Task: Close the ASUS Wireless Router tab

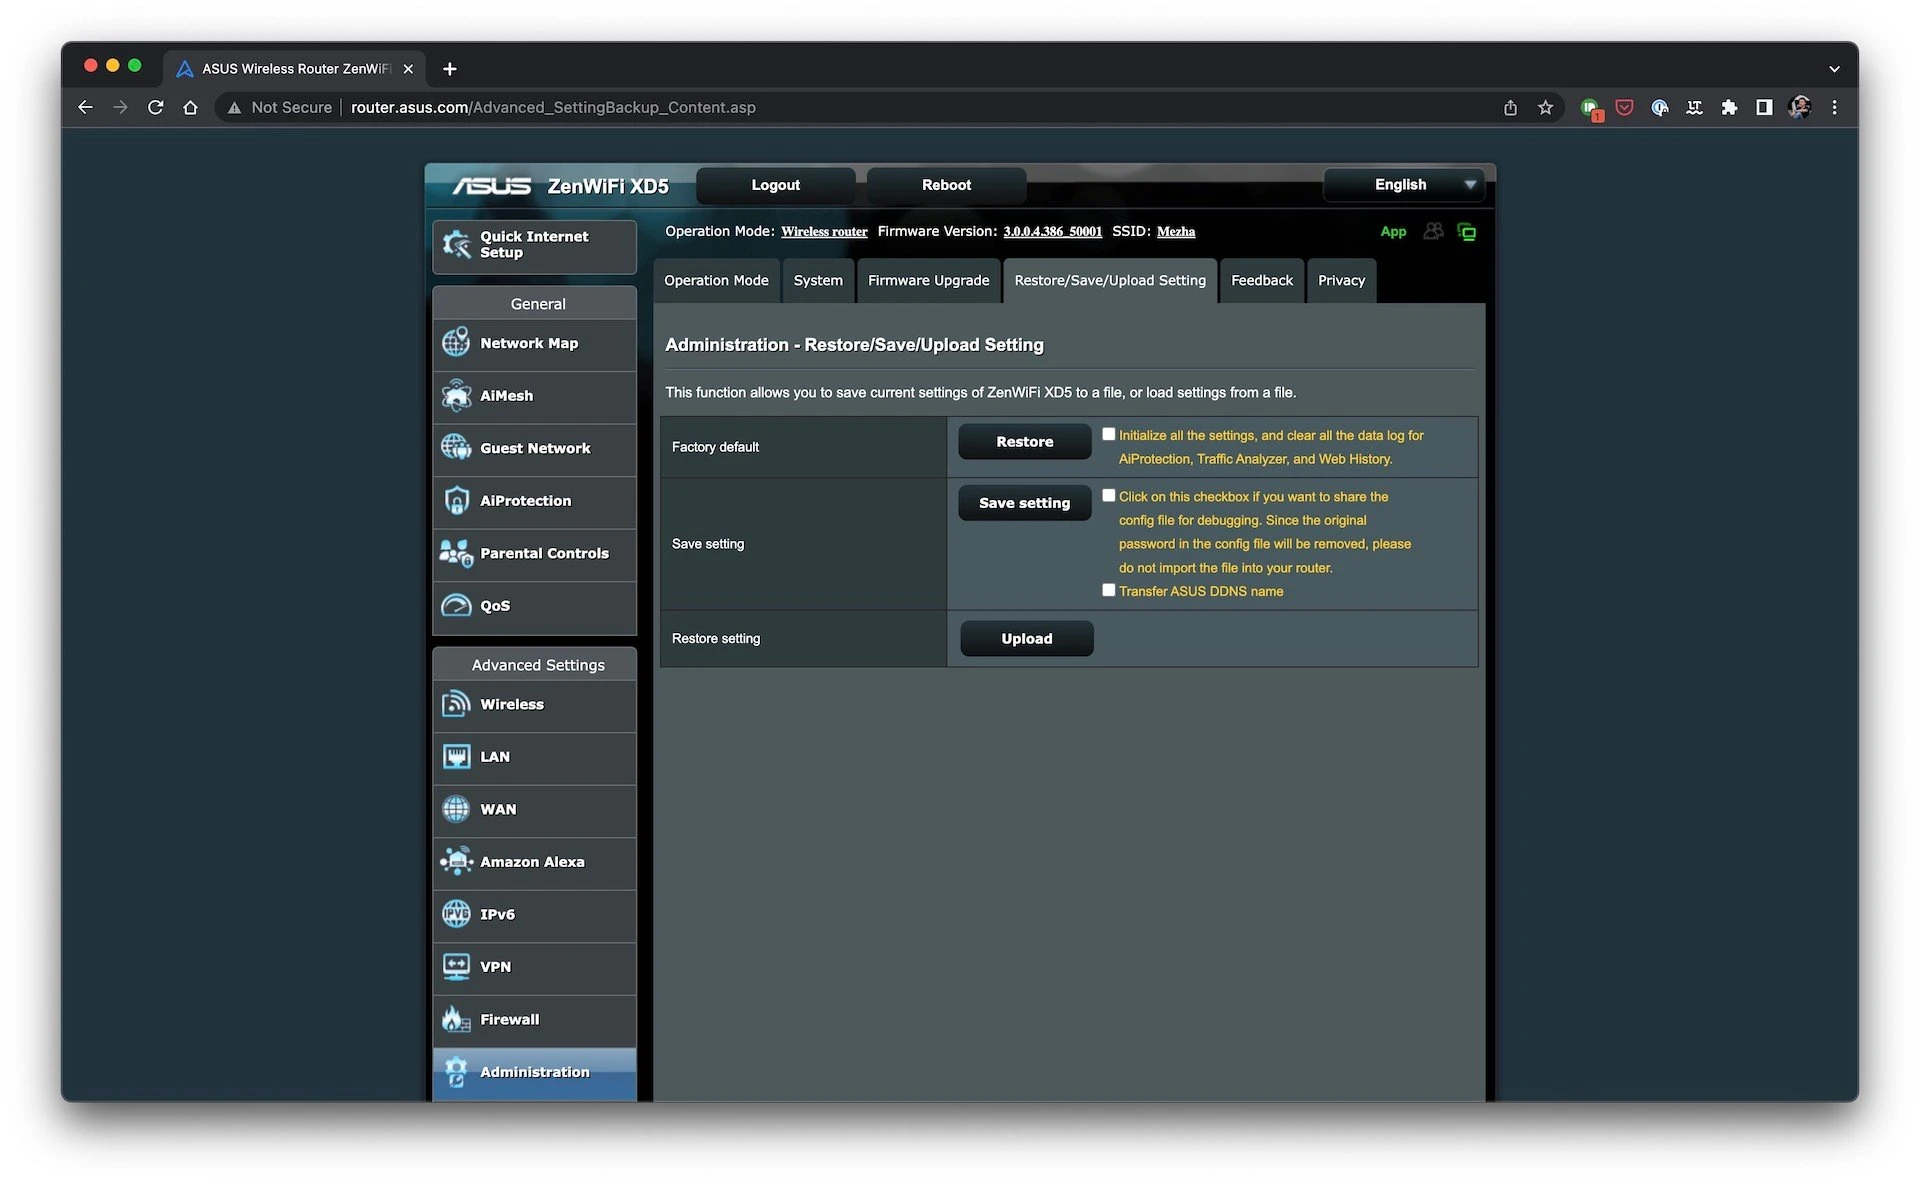Action: (408, 69)
